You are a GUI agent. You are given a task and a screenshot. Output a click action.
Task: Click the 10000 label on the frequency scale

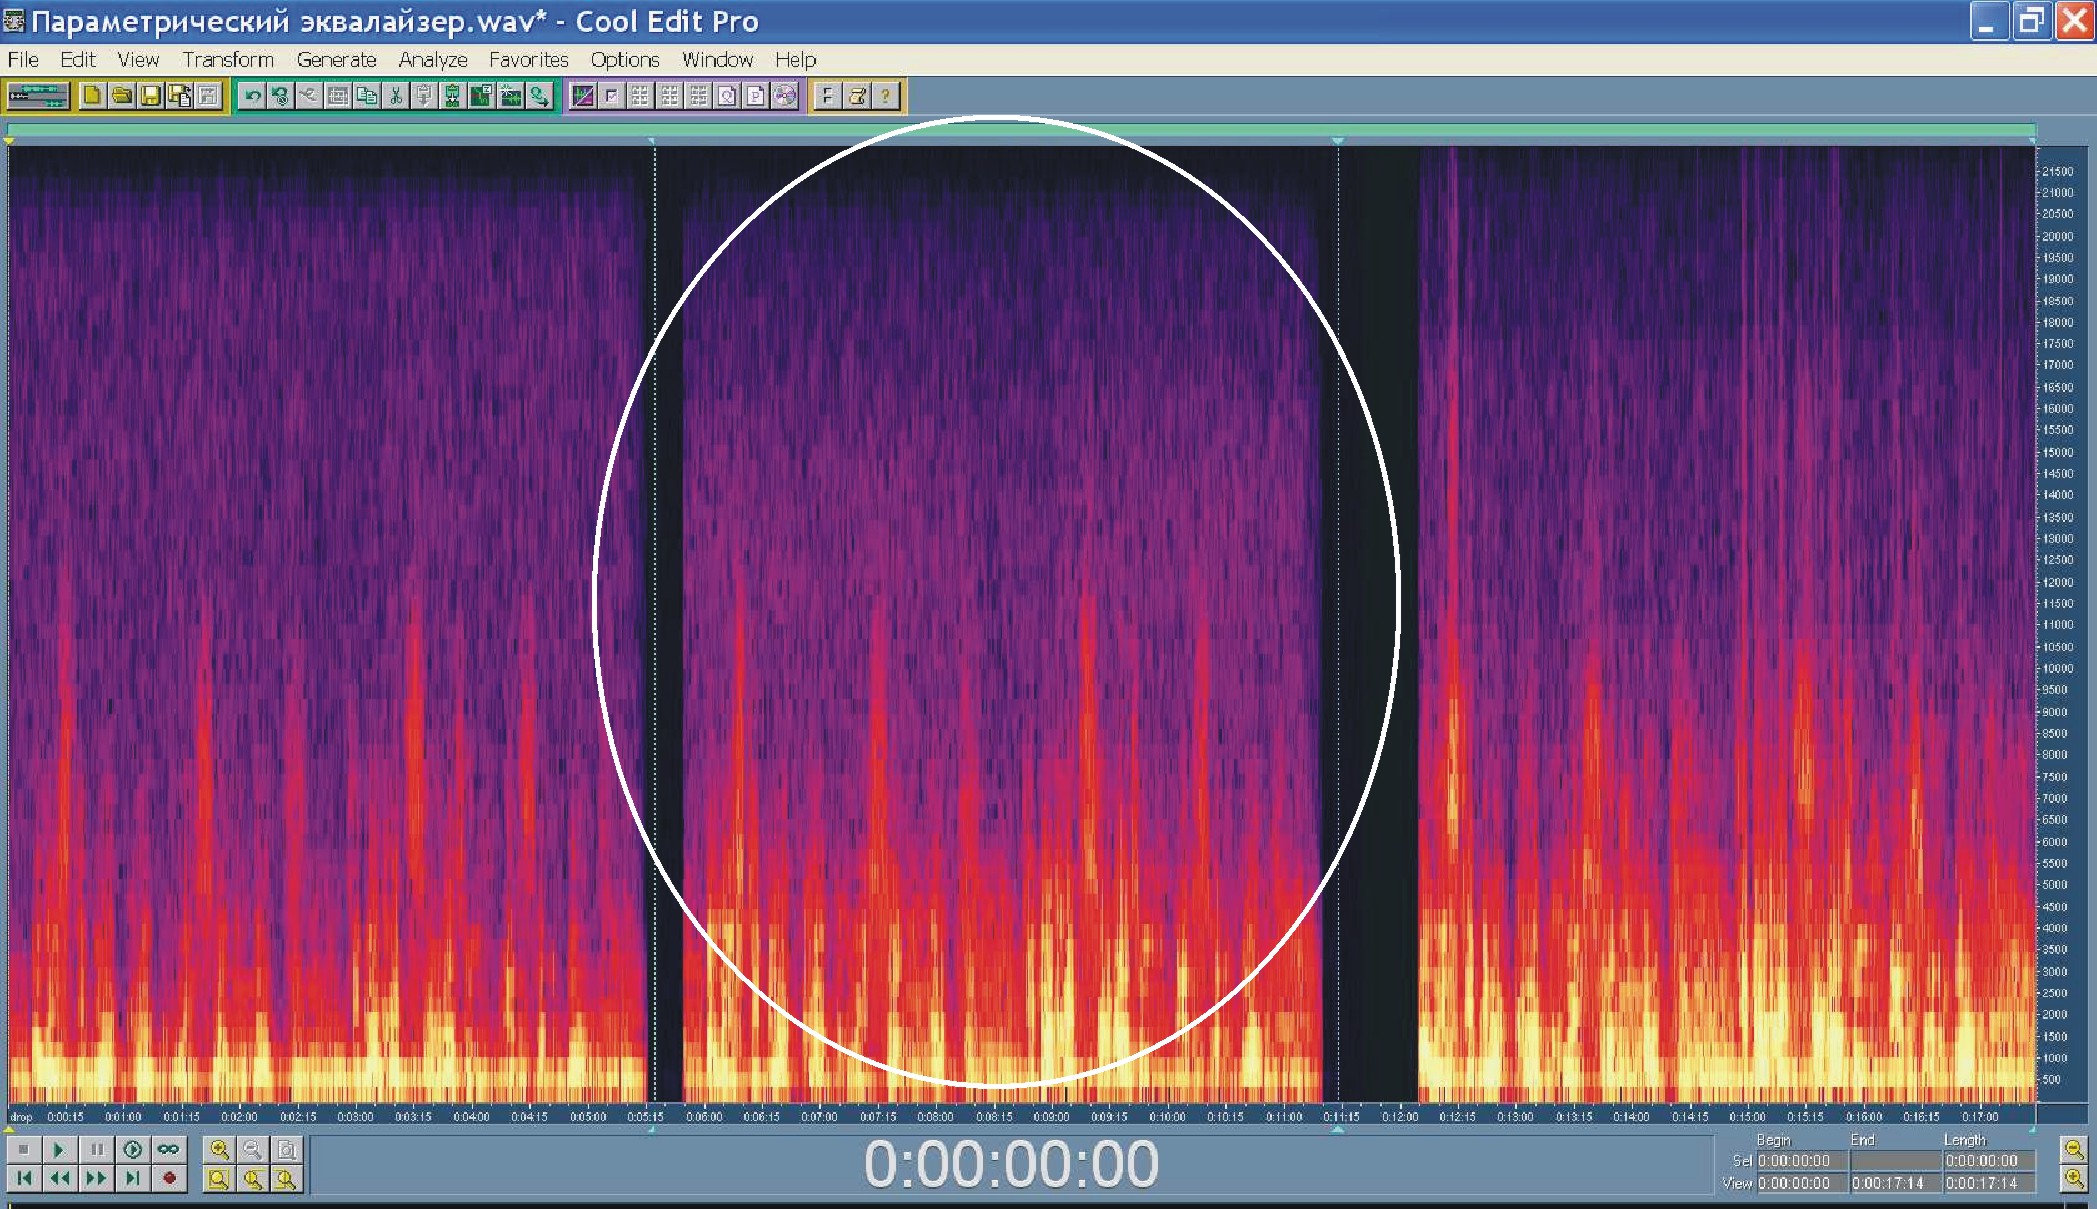tap(2058, 668)
